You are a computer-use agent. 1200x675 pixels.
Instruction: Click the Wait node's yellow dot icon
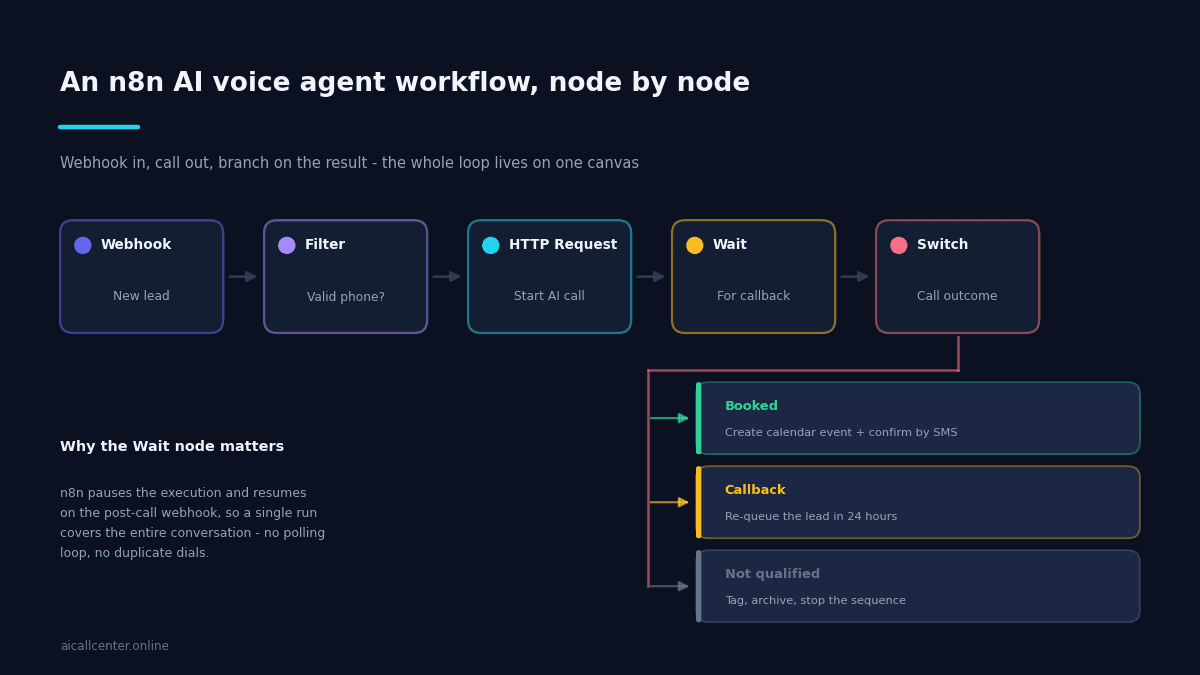[x=695, y=245]
